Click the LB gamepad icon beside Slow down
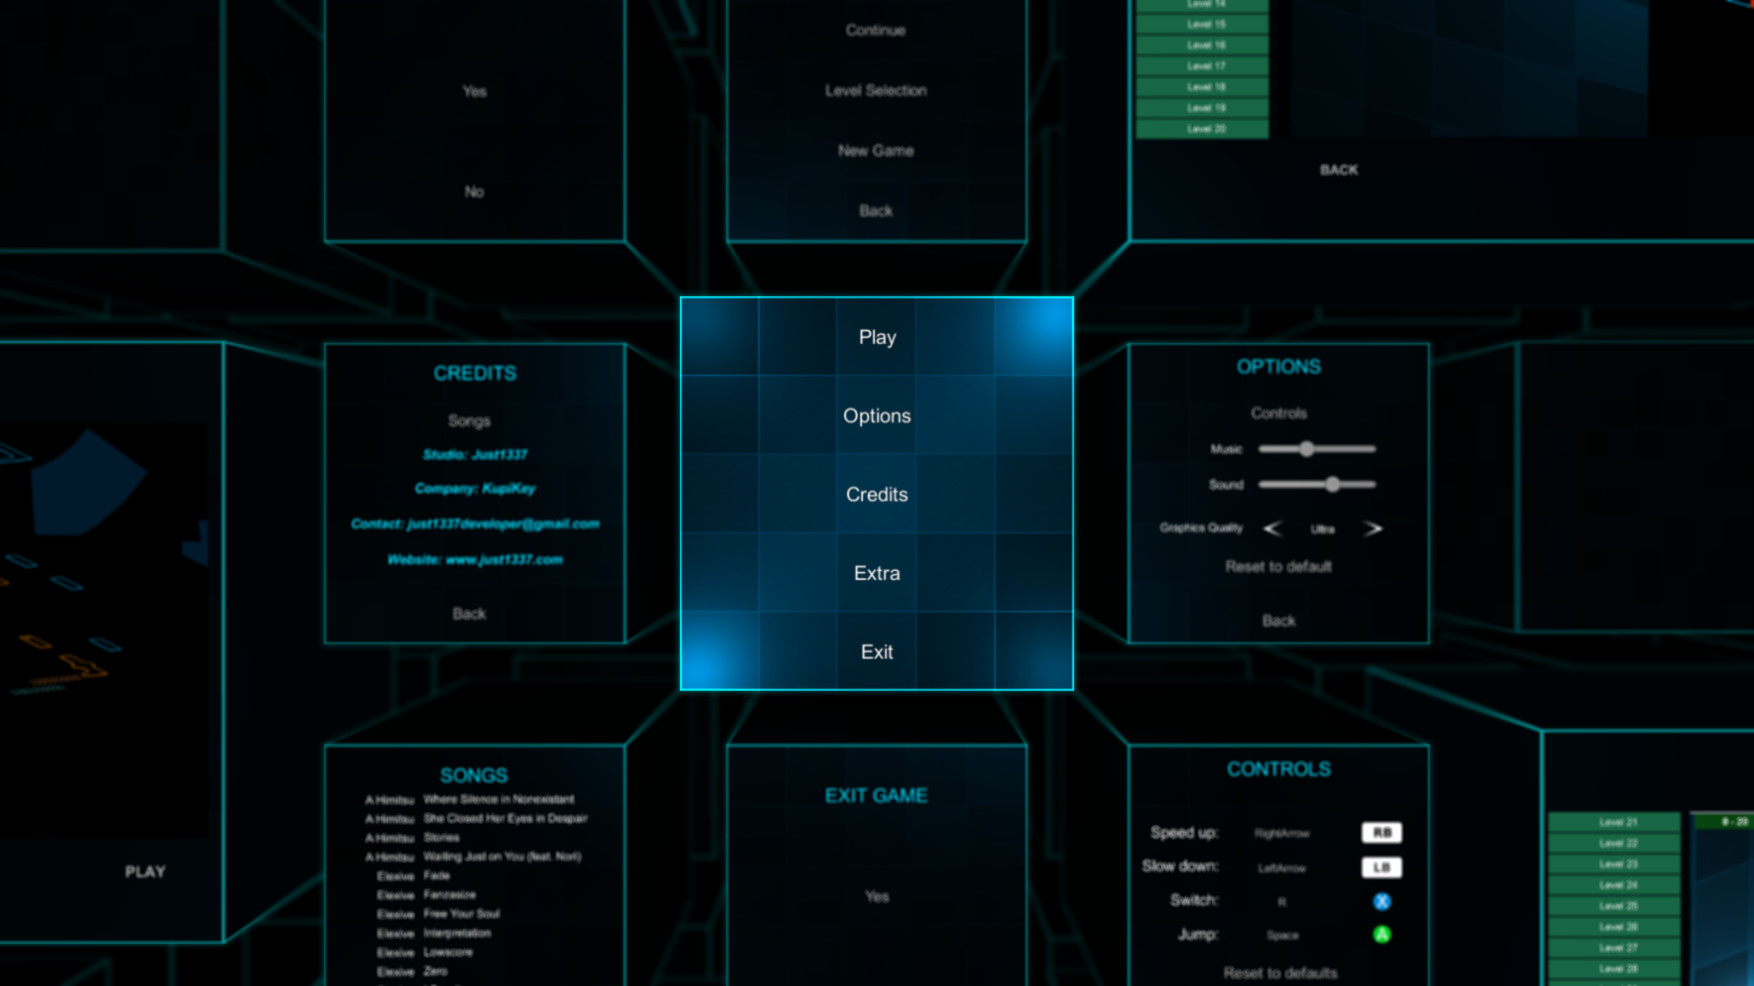Screen dimensions: 1754x986 click(x=1381, y=867)
